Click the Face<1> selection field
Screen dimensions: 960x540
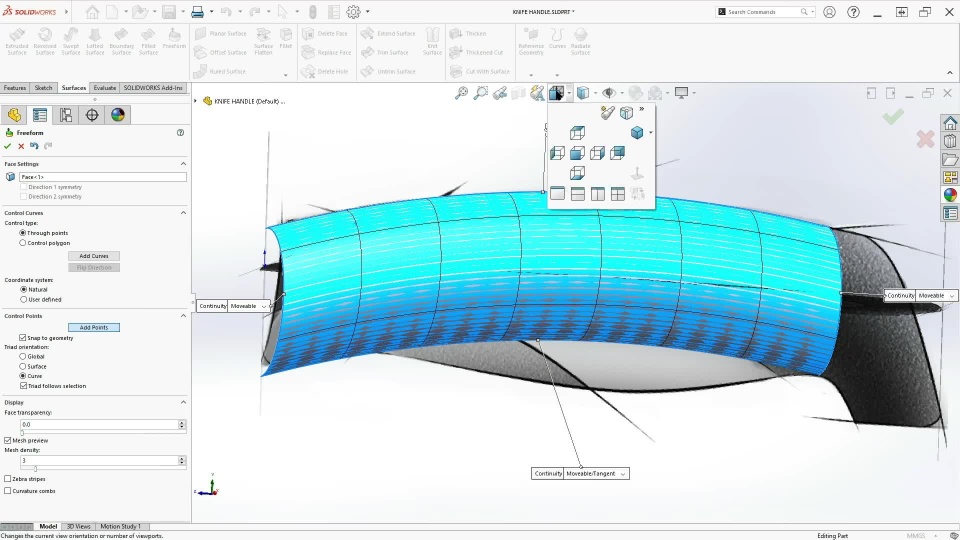point(103,177)
